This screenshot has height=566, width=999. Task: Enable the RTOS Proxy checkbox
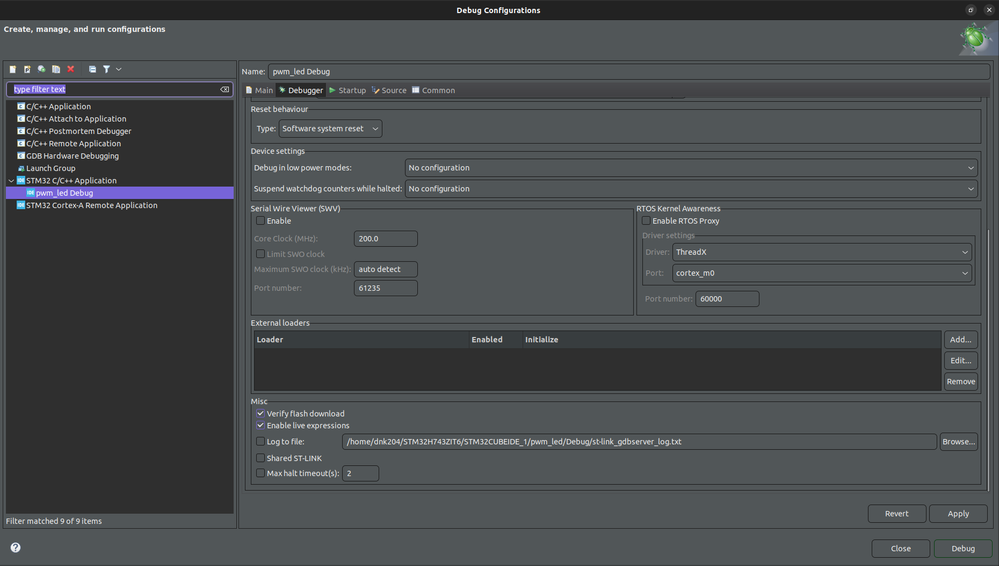646,221
